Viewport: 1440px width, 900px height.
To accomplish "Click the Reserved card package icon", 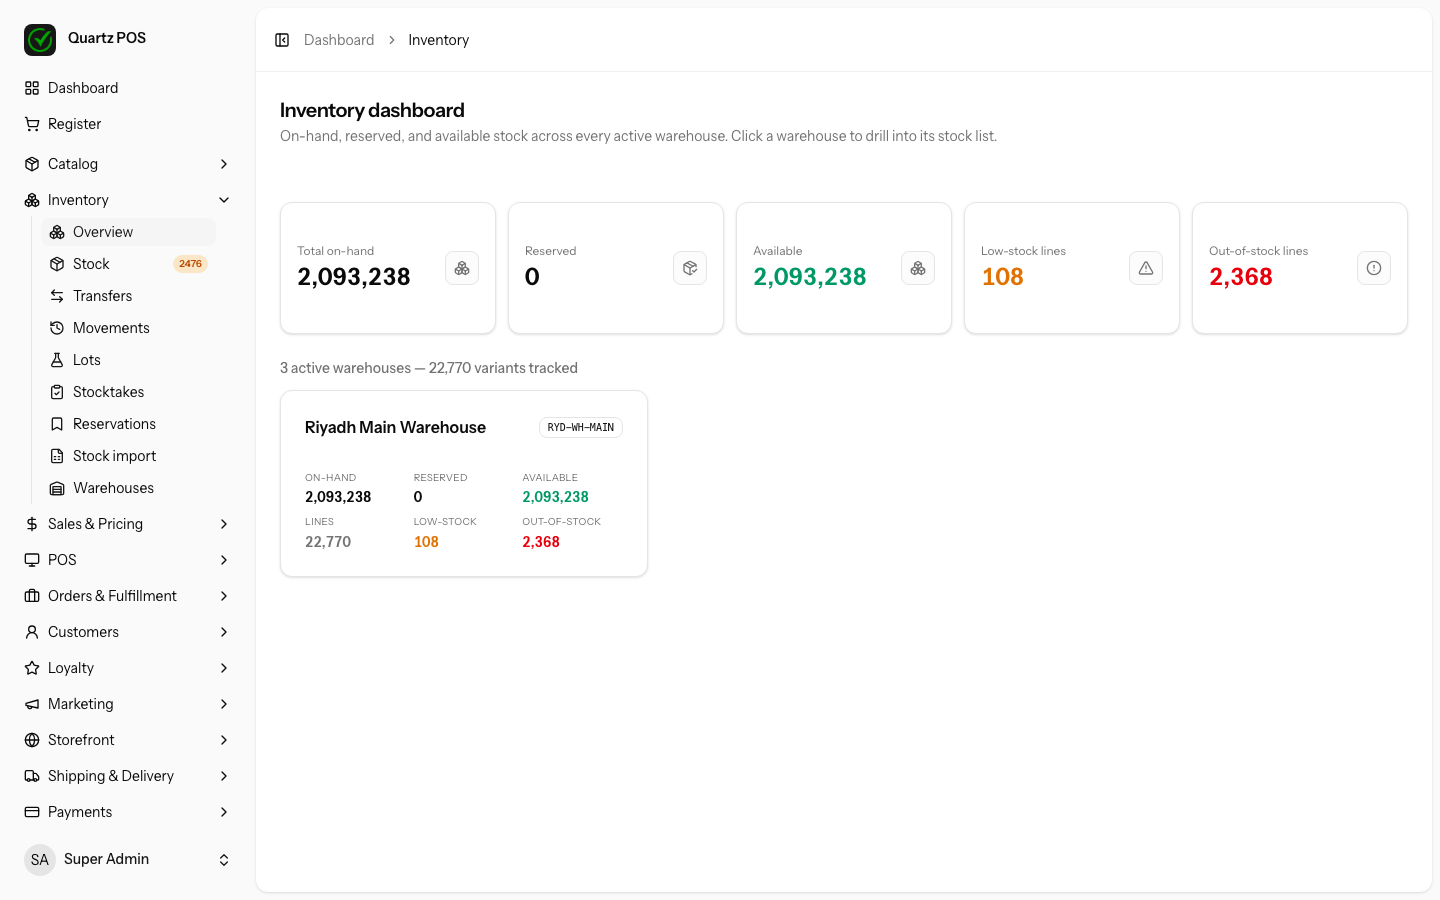I will point(690,268).
